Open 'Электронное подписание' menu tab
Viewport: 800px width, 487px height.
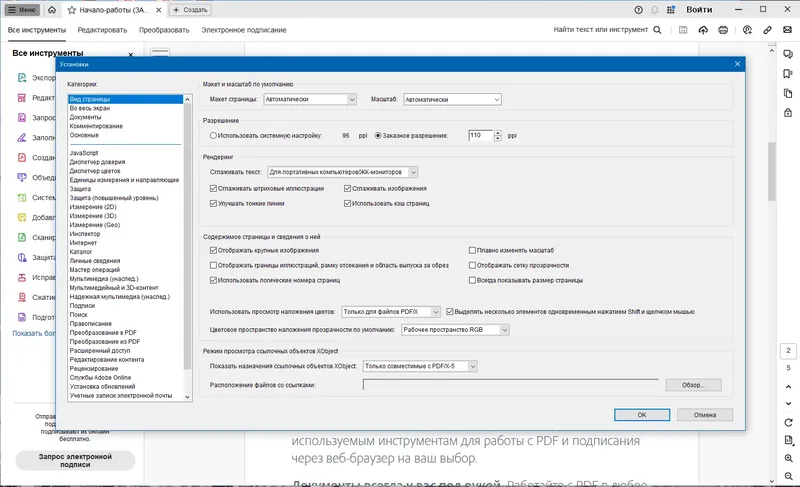click(244, 30)
